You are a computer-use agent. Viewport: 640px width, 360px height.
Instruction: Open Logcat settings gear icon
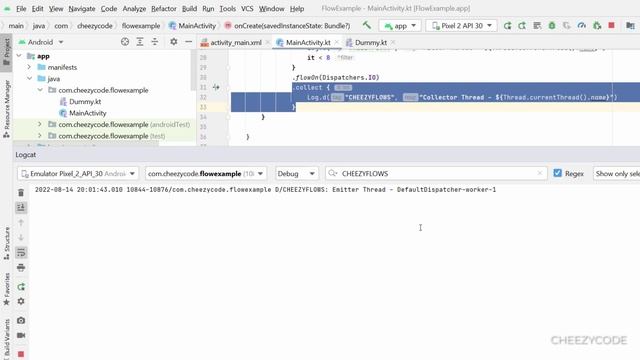[21, 301]
